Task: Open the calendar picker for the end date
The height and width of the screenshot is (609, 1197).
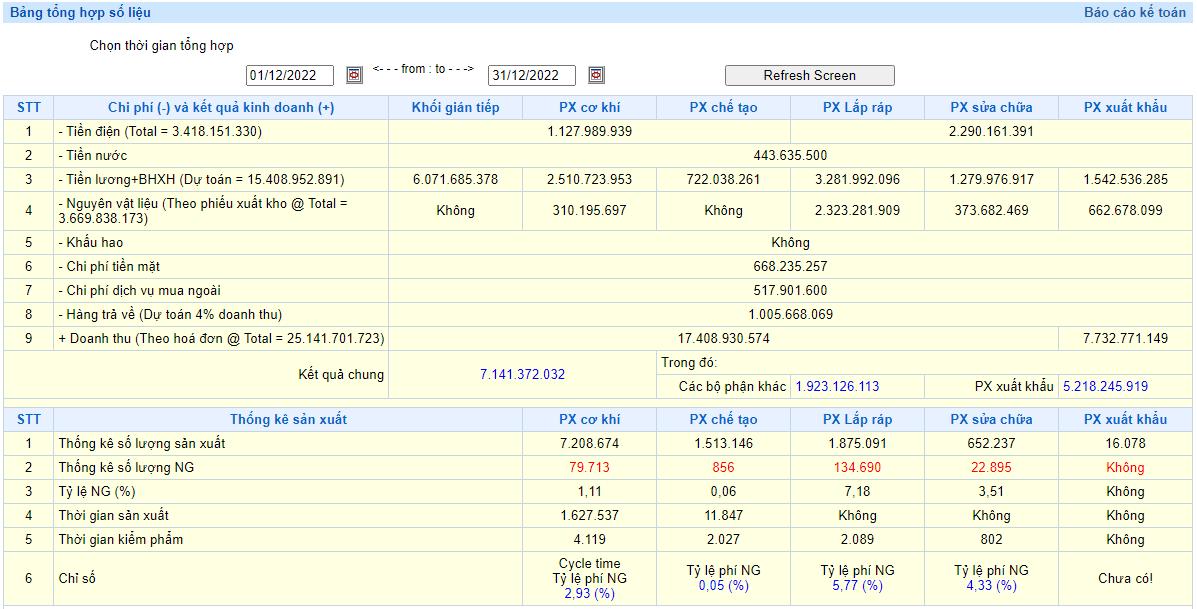Action: 596,75
